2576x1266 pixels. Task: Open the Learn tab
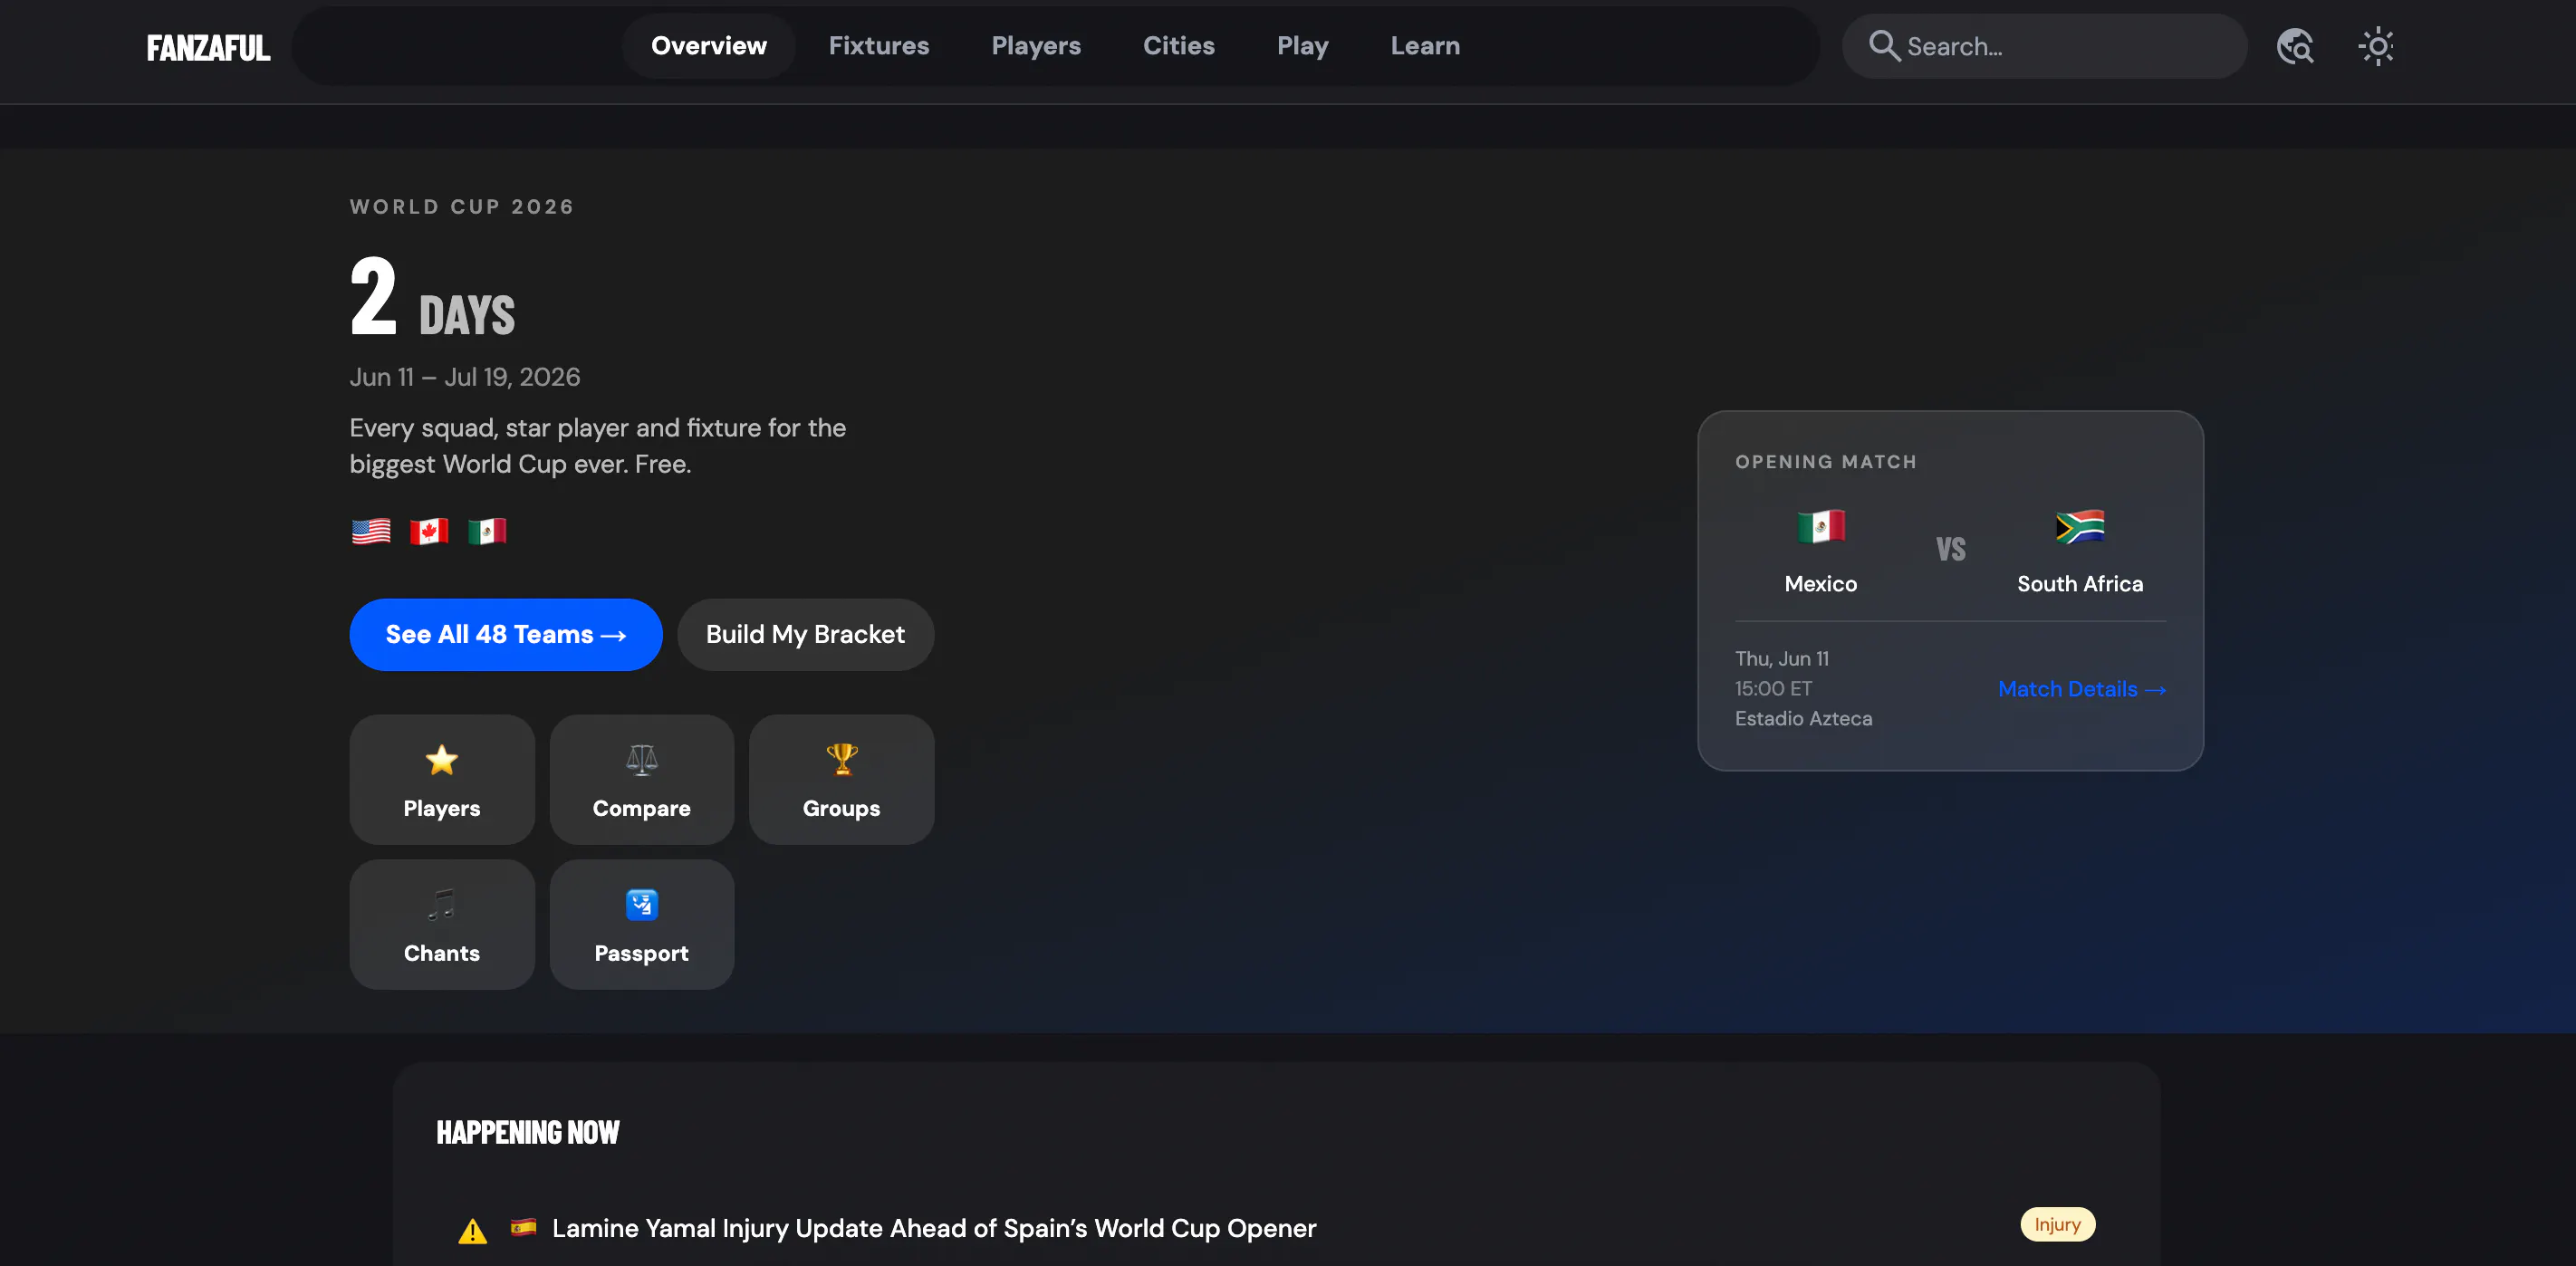pos(1425,46)
